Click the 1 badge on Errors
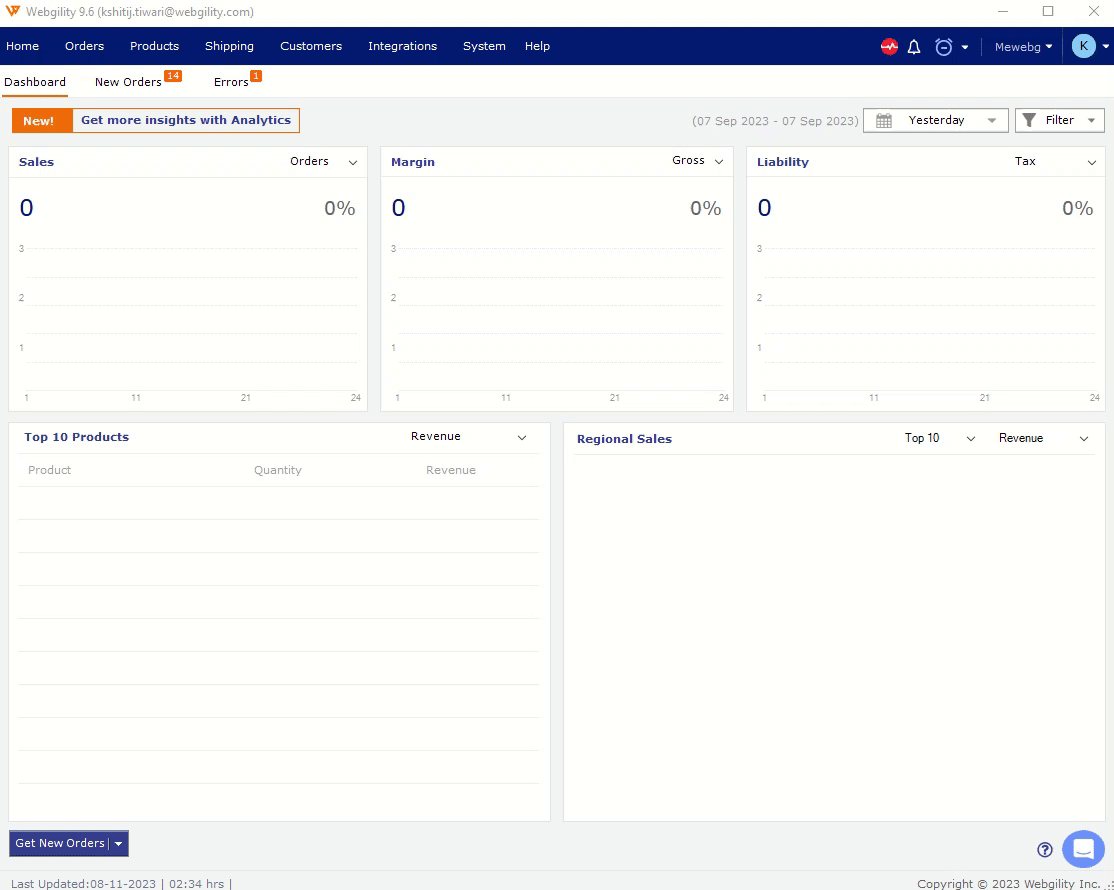This screenshot has width=1114, height=890. [x=256, y=75]
